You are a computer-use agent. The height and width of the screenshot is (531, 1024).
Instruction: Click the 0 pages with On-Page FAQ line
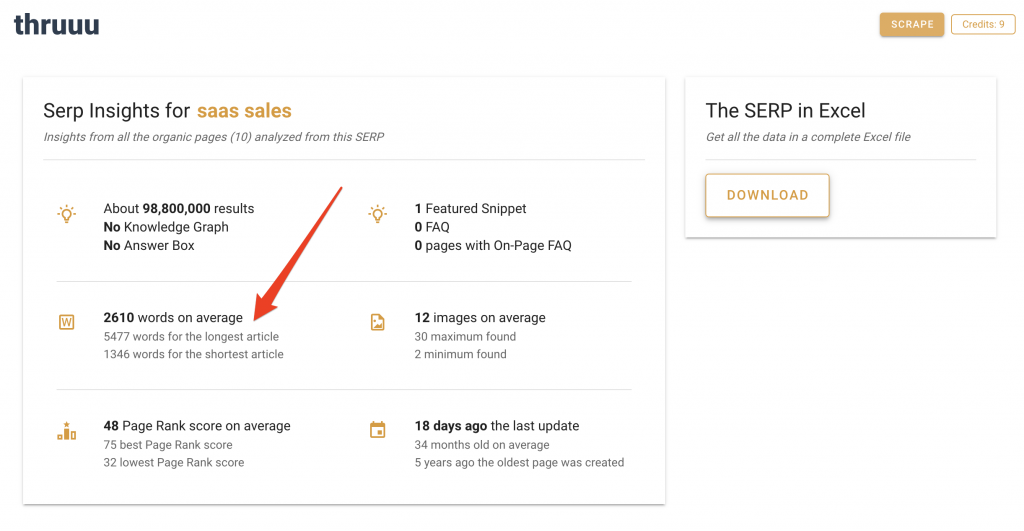(x=493, y=246)
